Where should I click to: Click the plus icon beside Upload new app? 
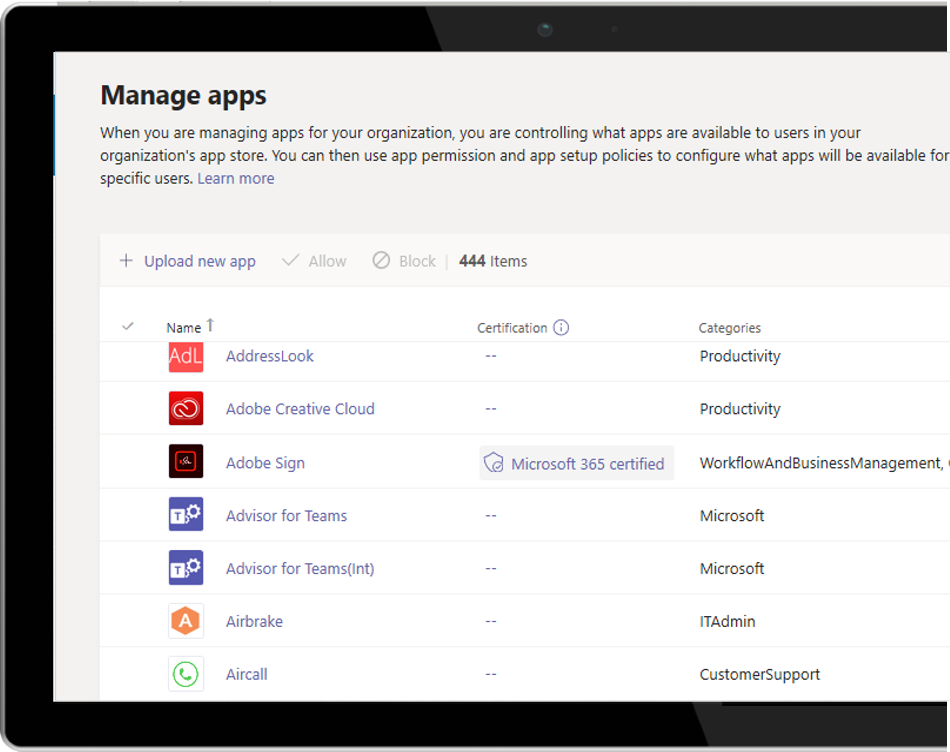(126, 261)
